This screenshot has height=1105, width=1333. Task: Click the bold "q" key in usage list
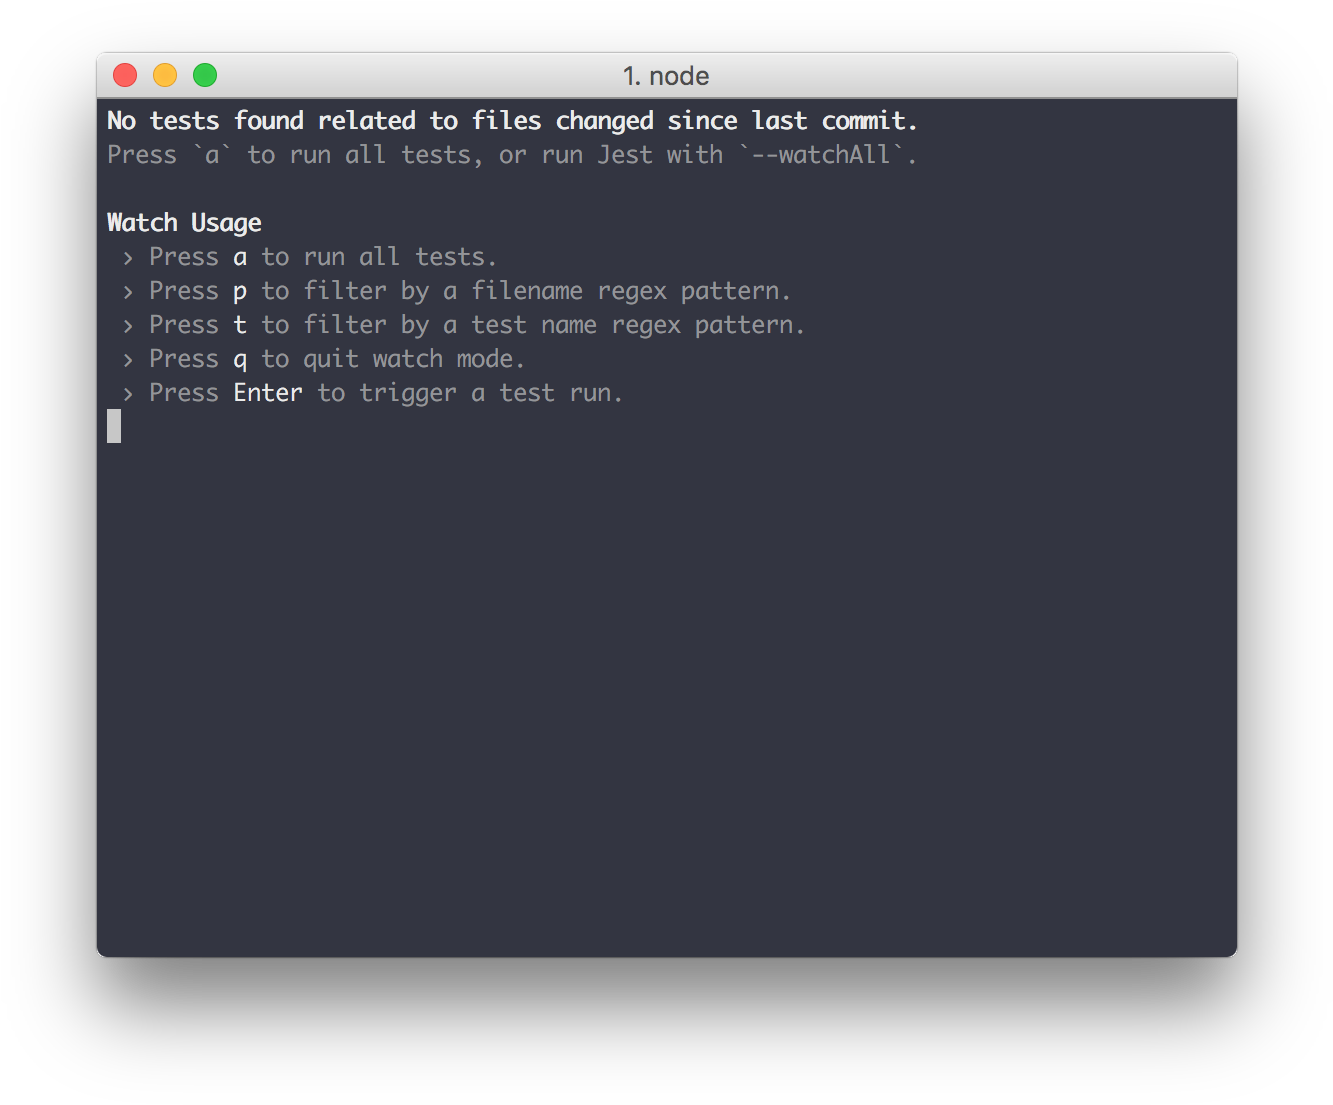(x=240, y=361)
